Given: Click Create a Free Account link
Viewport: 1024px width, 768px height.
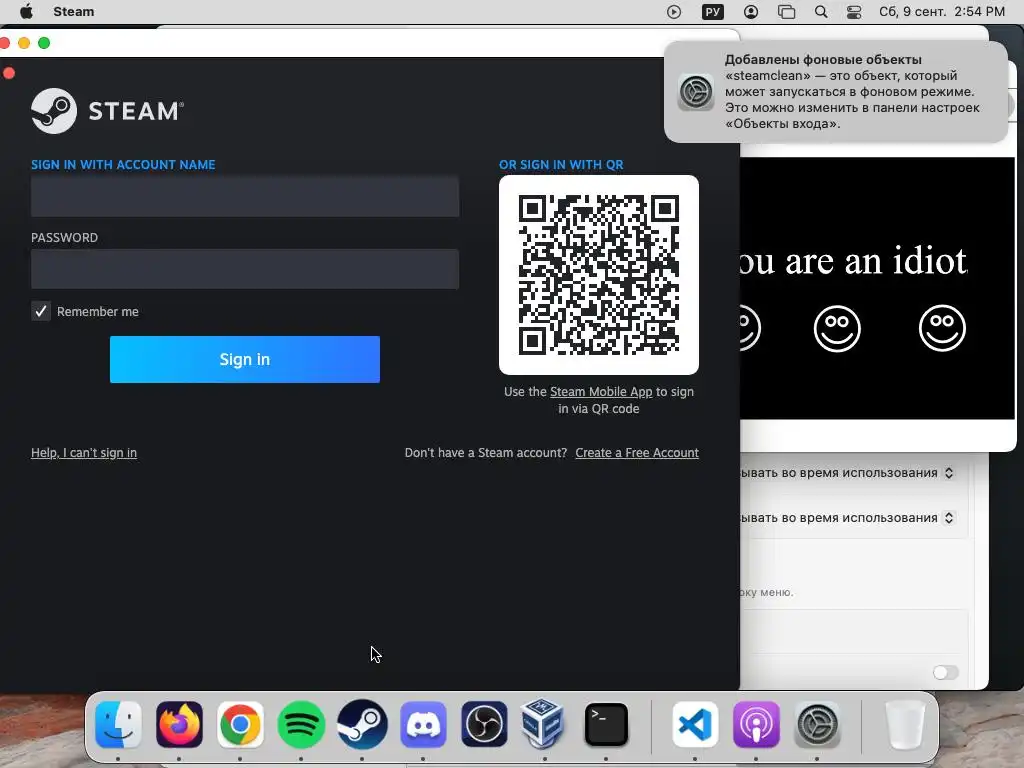Looking at the screenshot, I should click(x=637, y=453).
